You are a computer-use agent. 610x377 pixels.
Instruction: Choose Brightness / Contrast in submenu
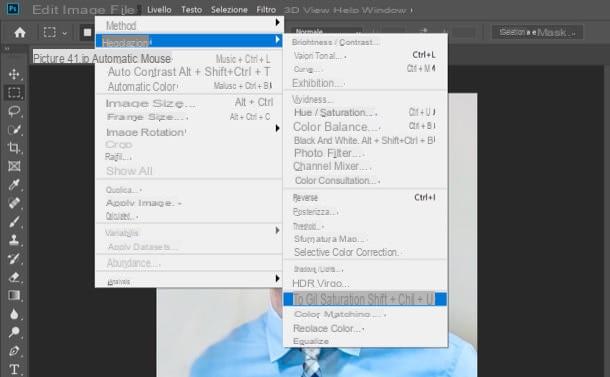click(365, 42)
